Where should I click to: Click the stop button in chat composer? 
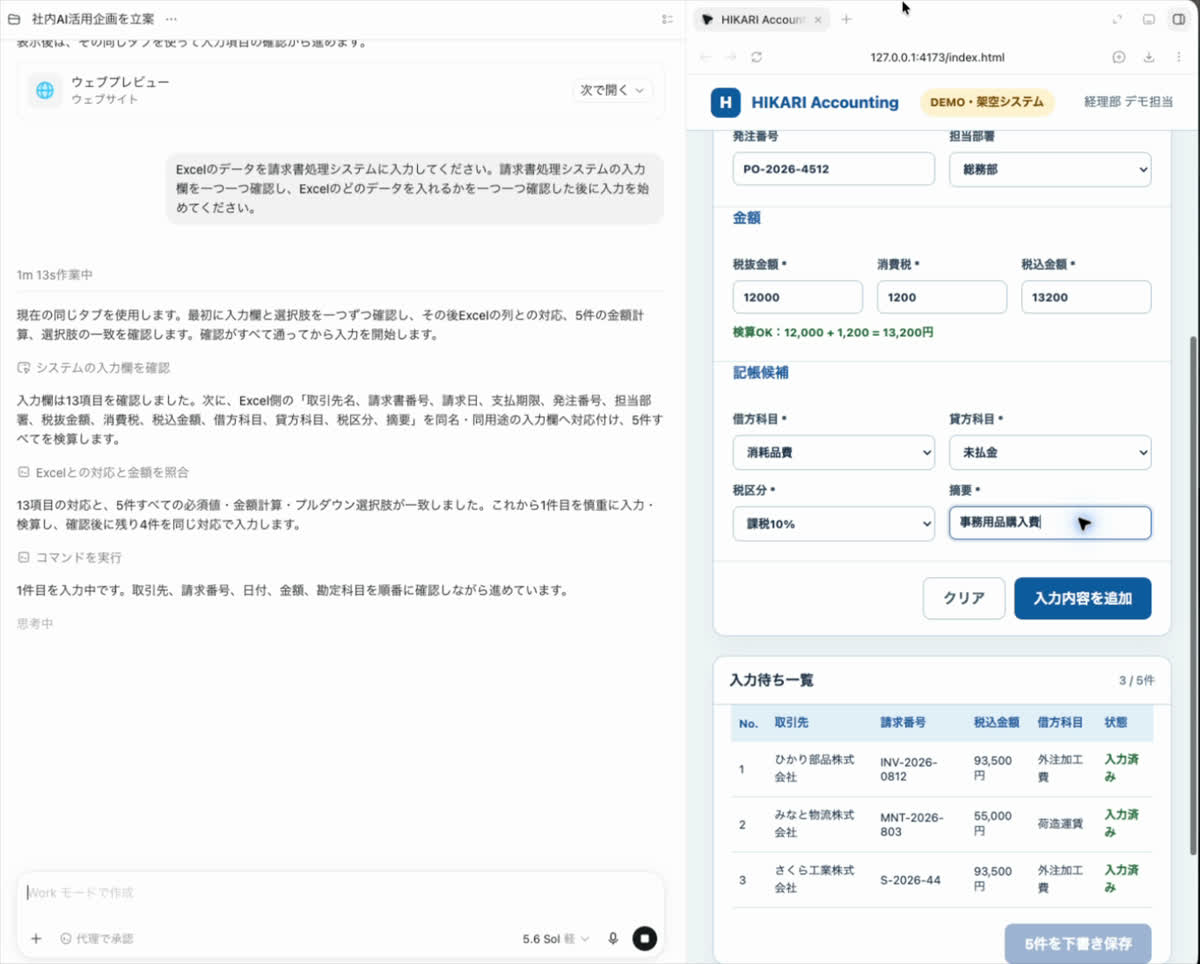pos(645,938)
